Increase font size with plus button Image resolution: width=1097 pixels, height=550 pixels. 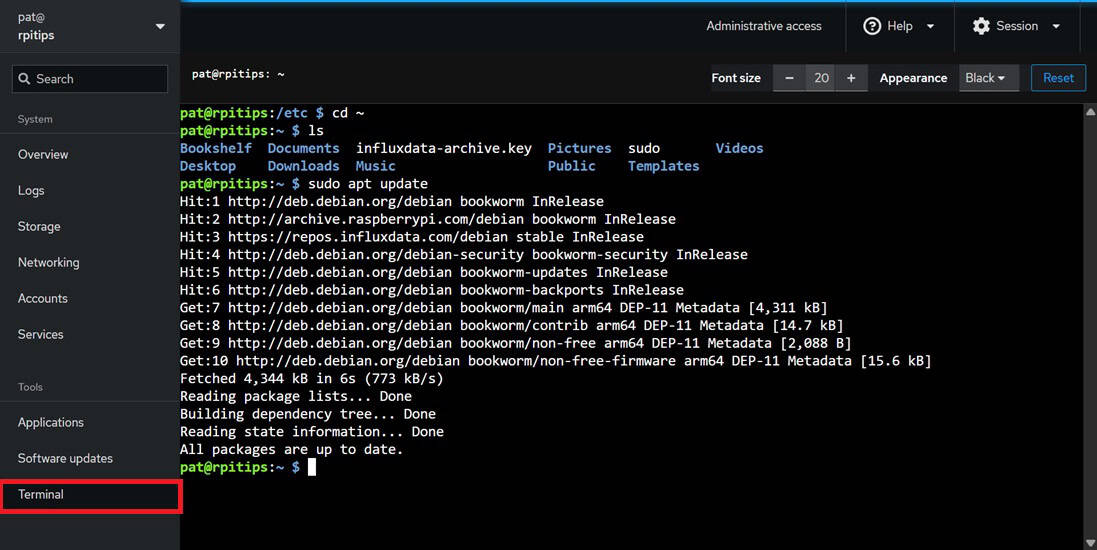coord(851,78)
